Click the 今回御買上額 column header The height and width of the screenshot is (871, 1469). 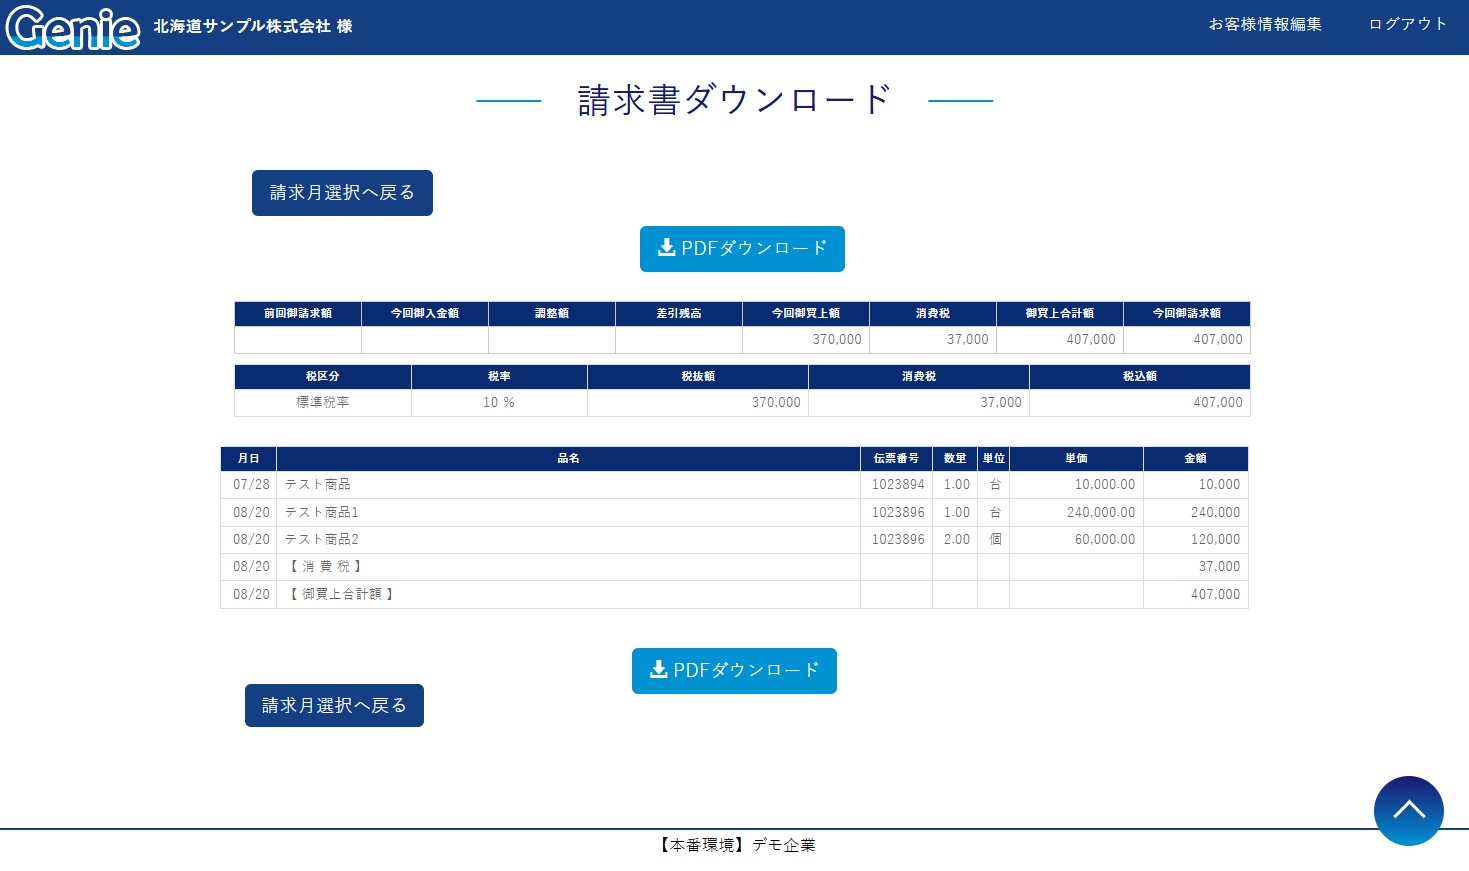click(x=806, y=314)
